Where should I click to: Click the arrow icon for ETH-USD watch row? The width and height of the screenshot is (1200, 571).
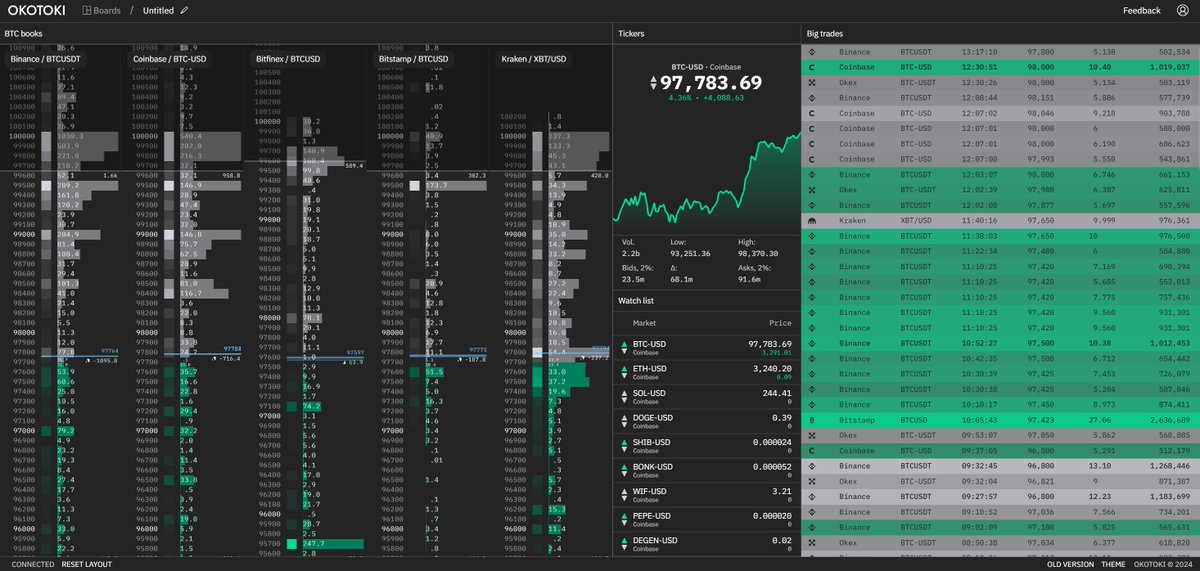pos(624,372)
